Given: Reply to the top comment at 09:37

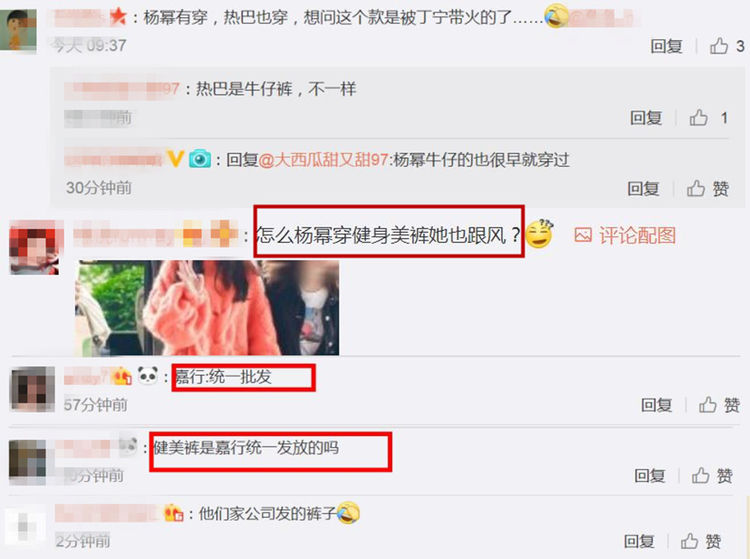Looking at the screenshot, I should (x=666, y=46).
